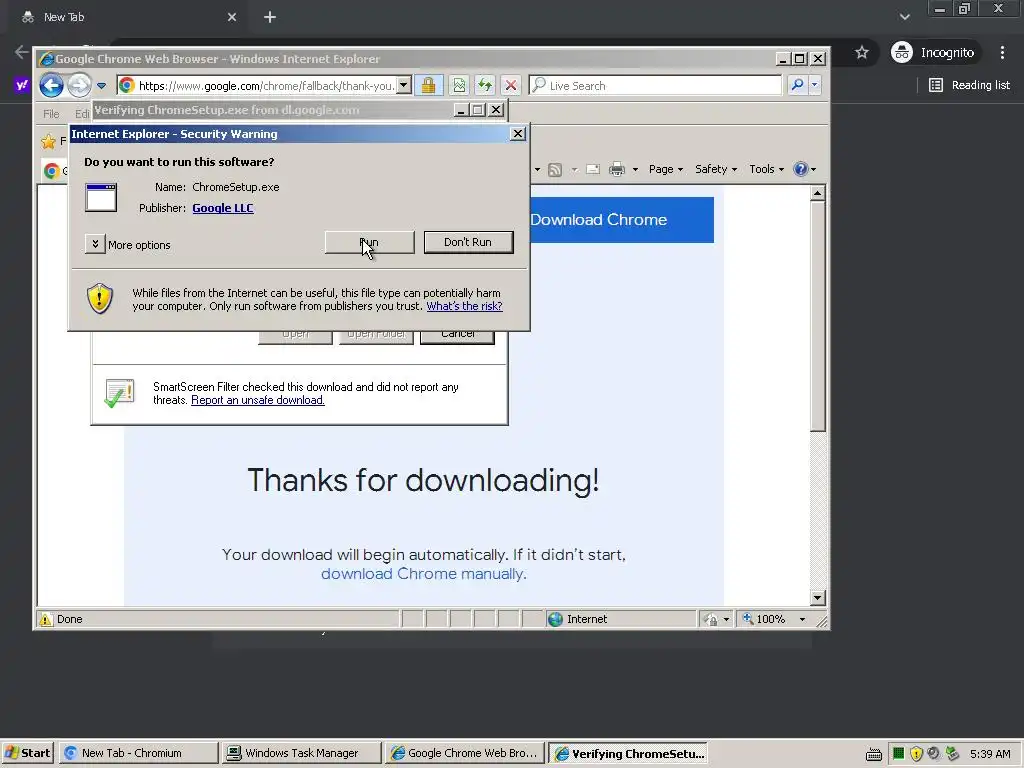Open the File menu in Internet Explorer
1024x768 pixels.
coord(51,114)
